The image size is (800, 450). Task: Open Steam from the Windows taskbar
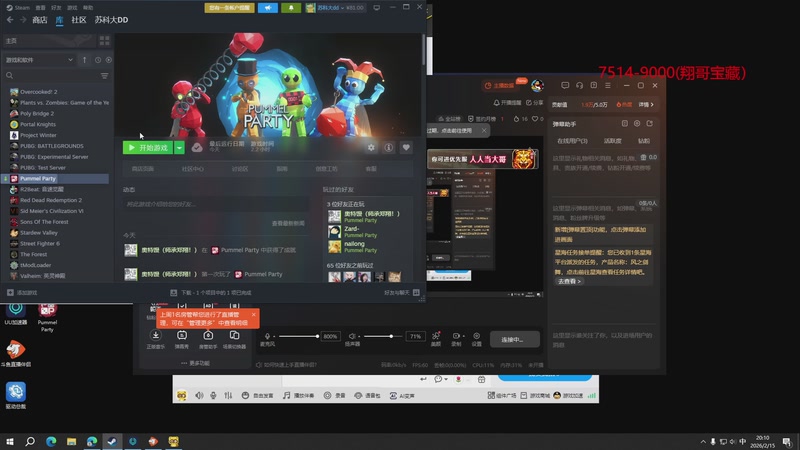pyautogui.click(x=112, y=441)
